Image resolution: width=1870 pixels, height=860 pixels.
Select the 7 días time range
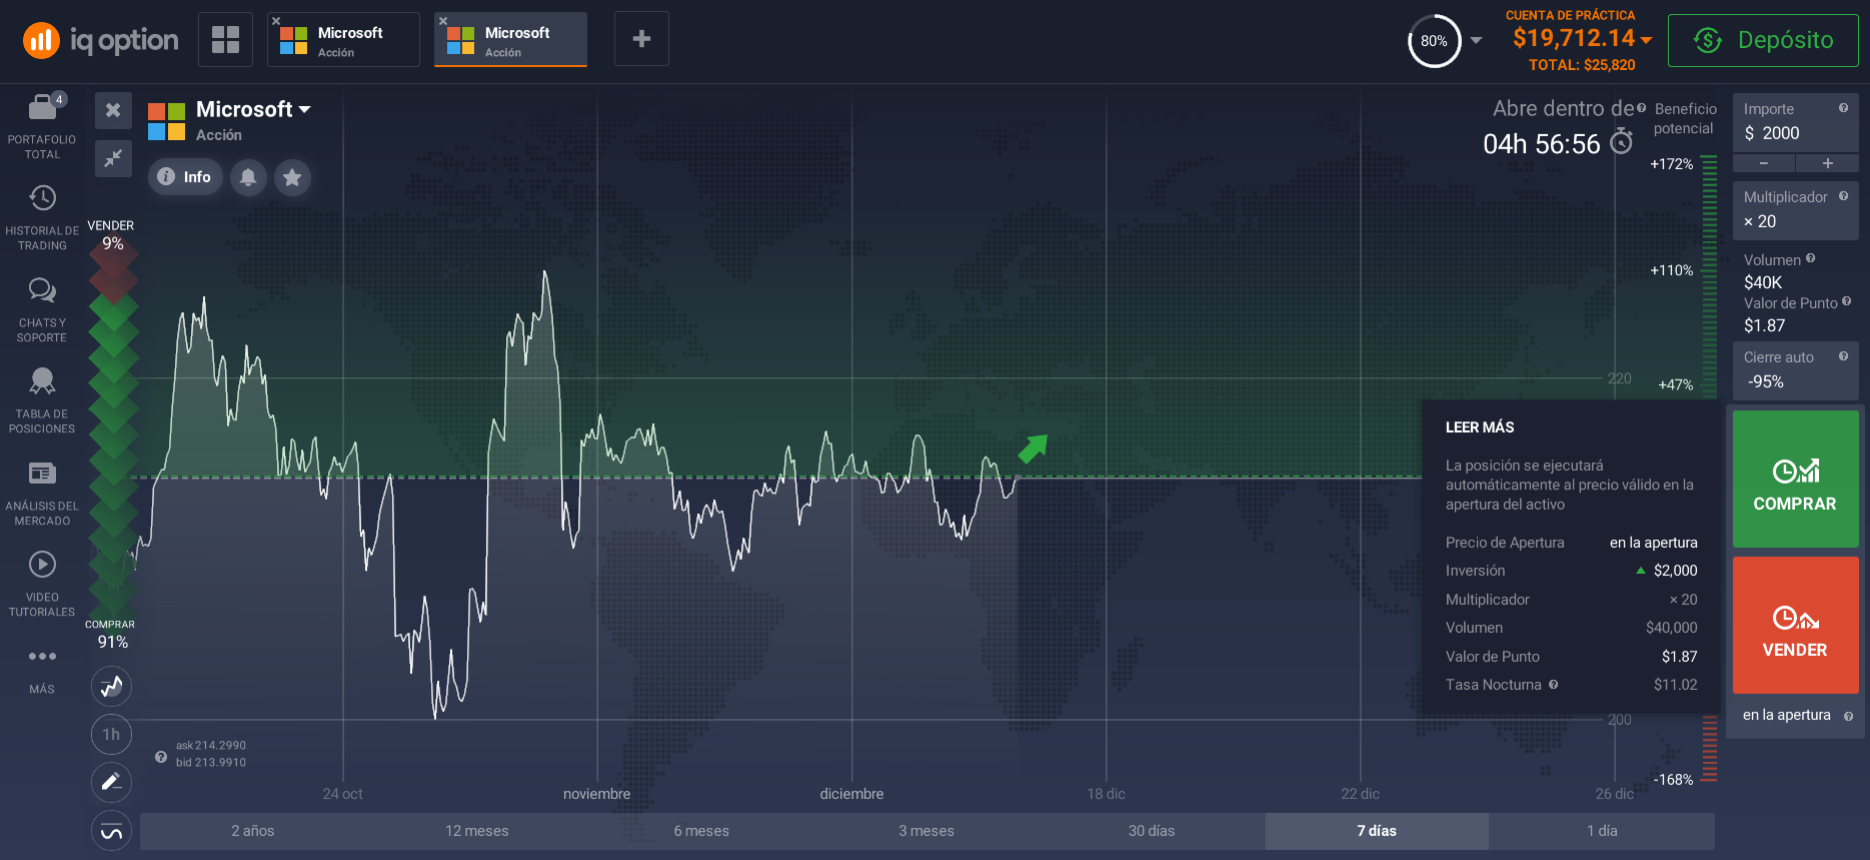point(1377,831)
